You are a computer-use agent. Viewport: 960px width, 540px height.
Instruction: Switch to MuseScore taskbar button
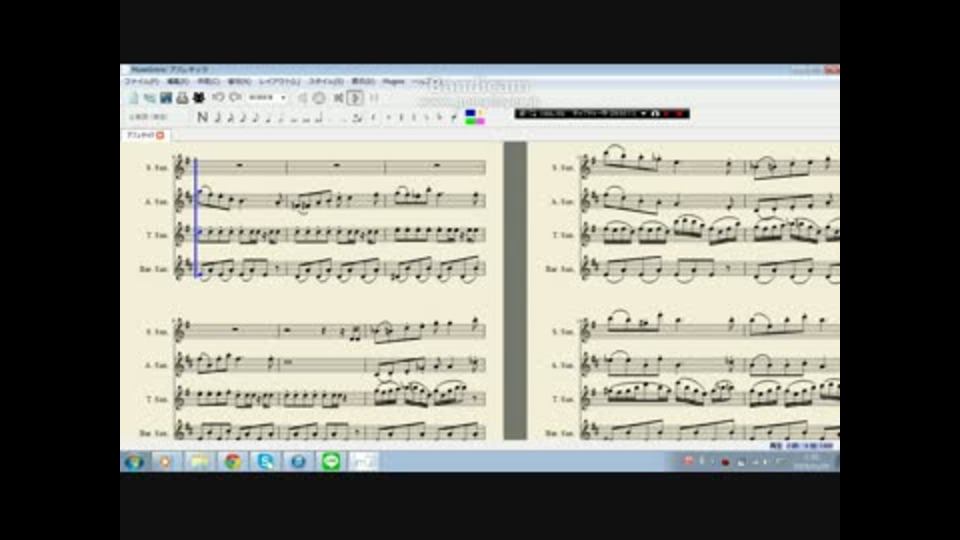[x=364, y=462]
